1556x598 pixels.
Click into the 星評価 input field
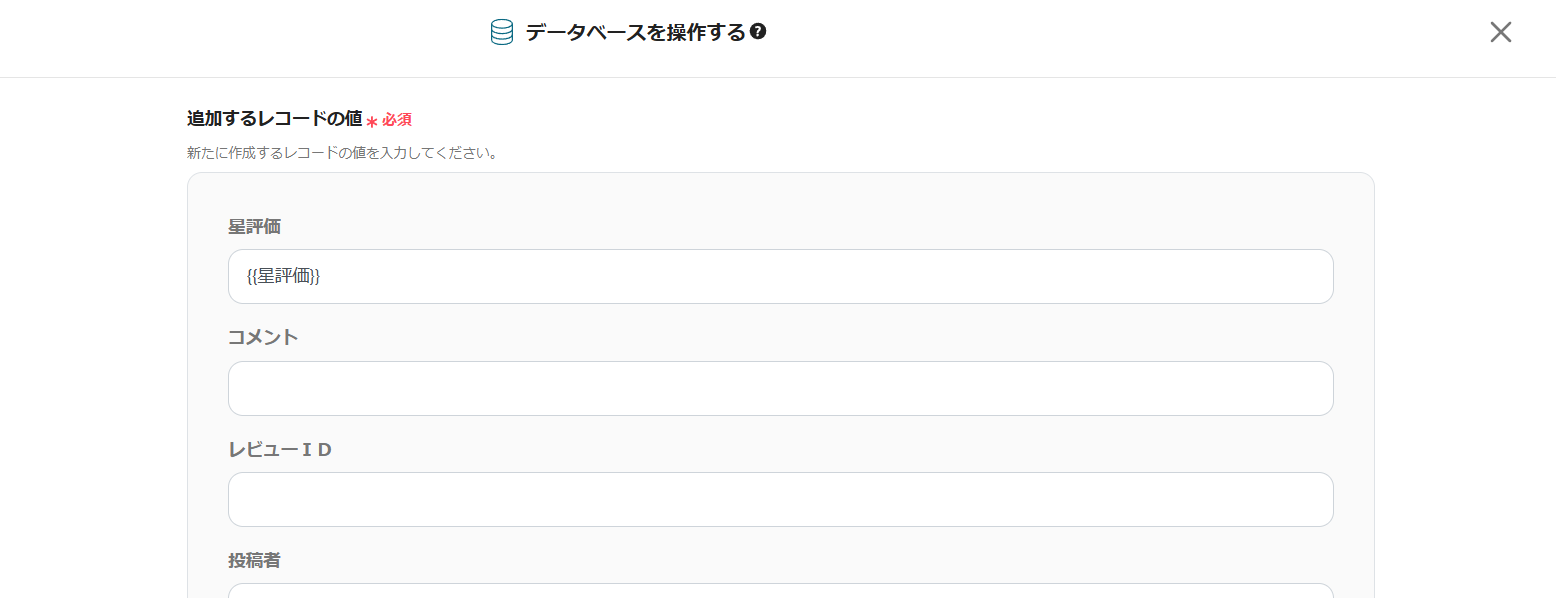coord(780,276)
